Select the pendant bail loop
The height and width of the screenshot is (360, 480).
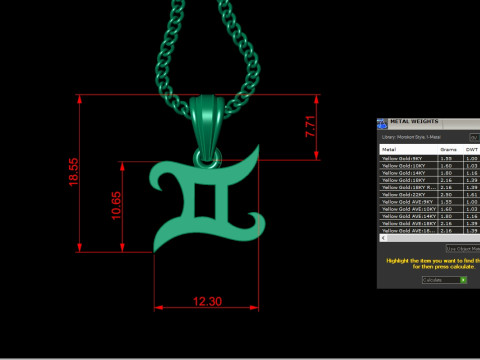click(207, 128)
